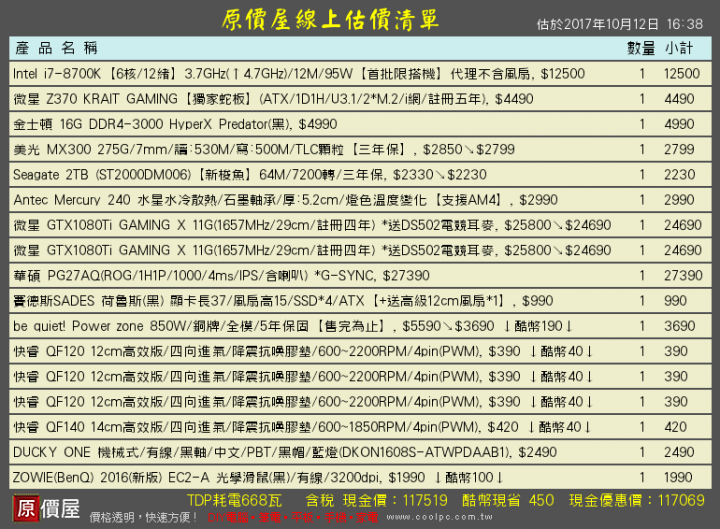Click subtotal 12500 in the Intel row

pos(682,73)
